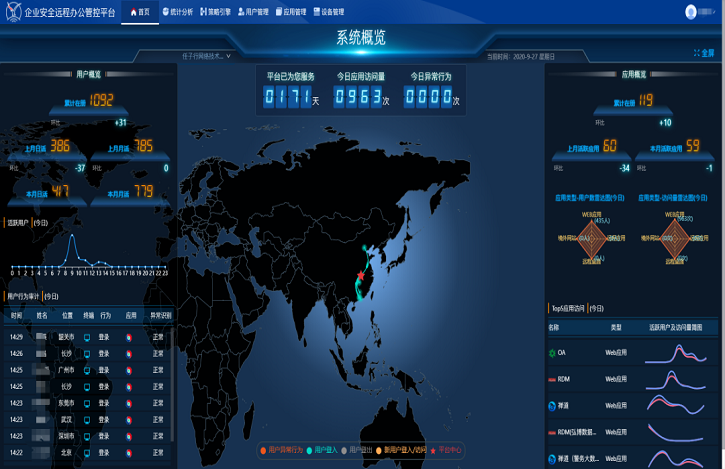Click the 禅道 blue app icon
Viewport: 725px width, 469px height.
click(551, 406)
